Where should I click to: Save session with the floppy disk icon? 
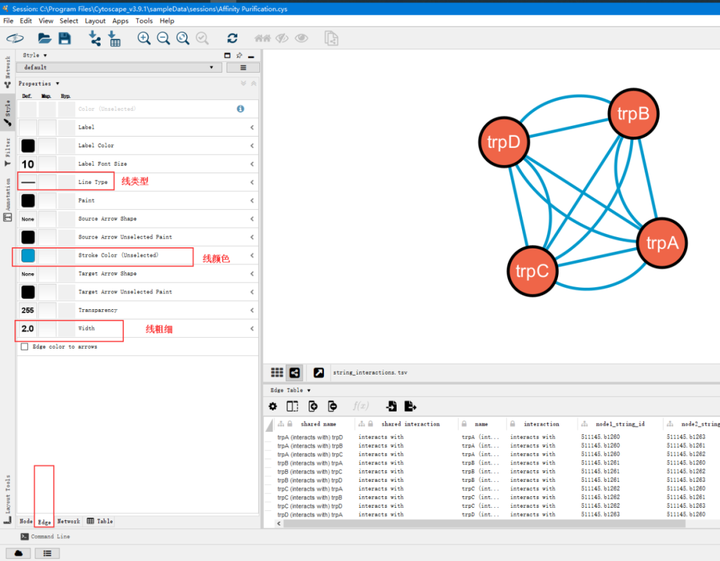coord(64,38)
